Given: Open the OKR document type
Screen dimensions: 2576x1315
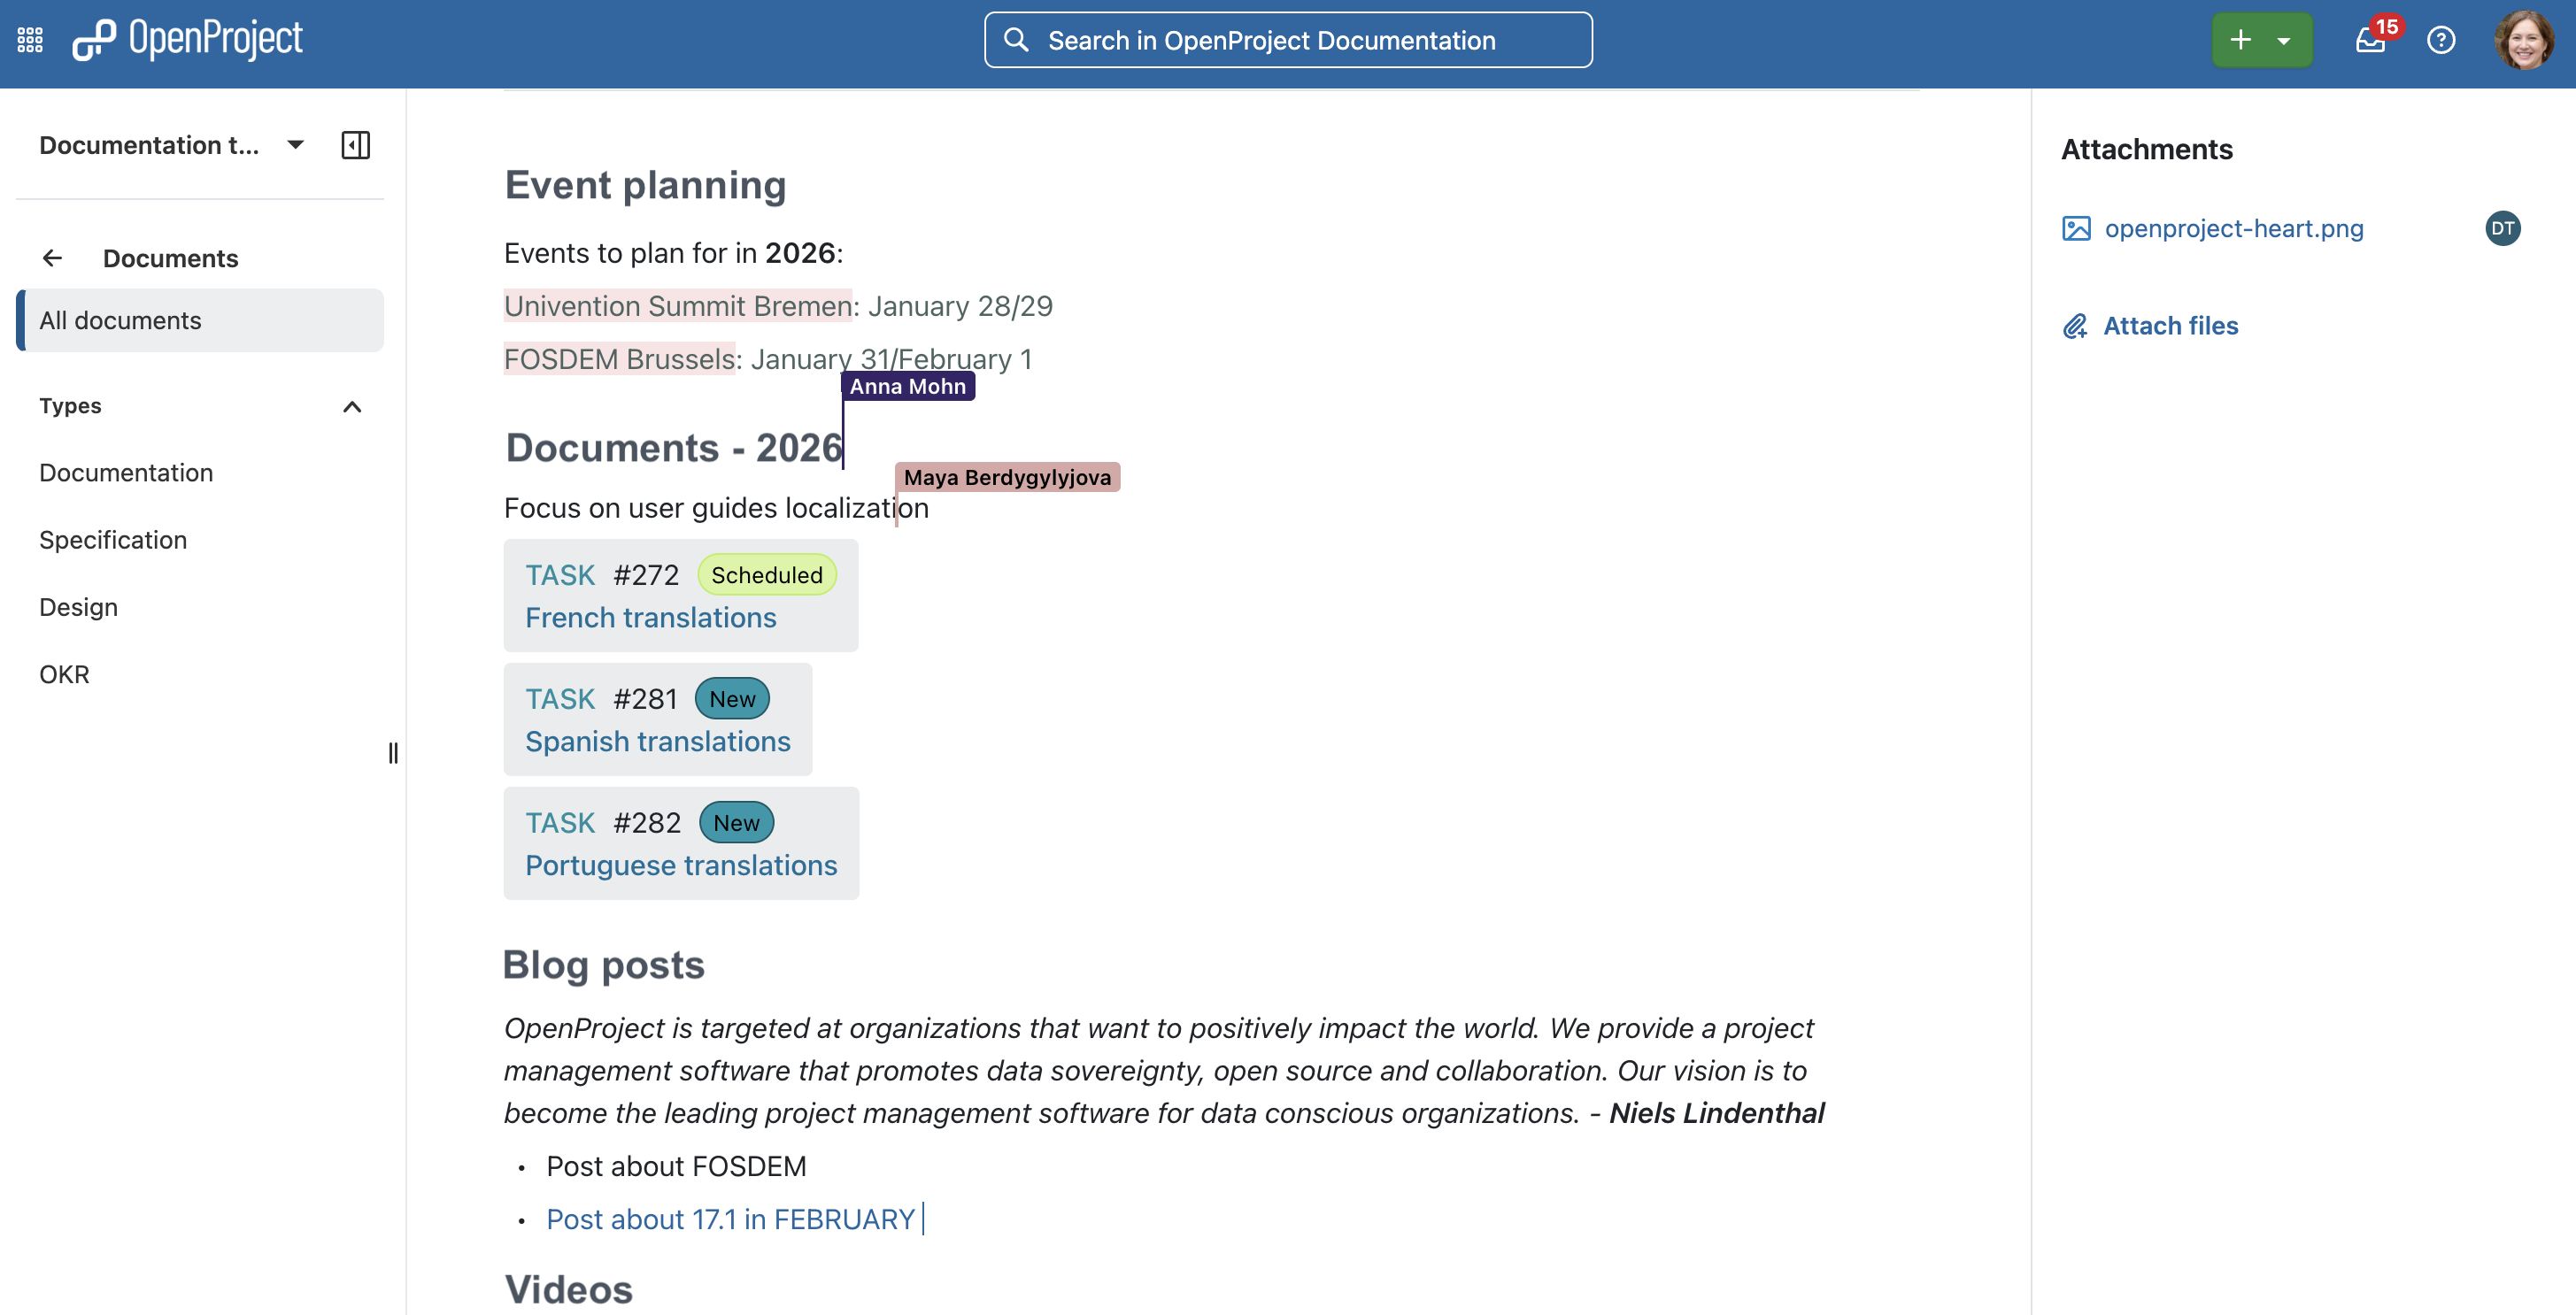Looking at the screenshot, I should pyautogui.click(x=64, y=674).
